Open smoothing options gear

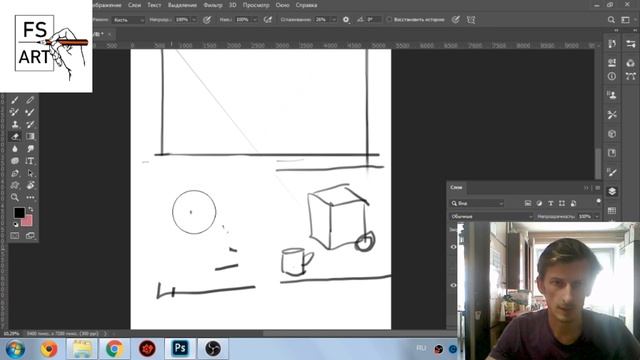click(346, 20)
